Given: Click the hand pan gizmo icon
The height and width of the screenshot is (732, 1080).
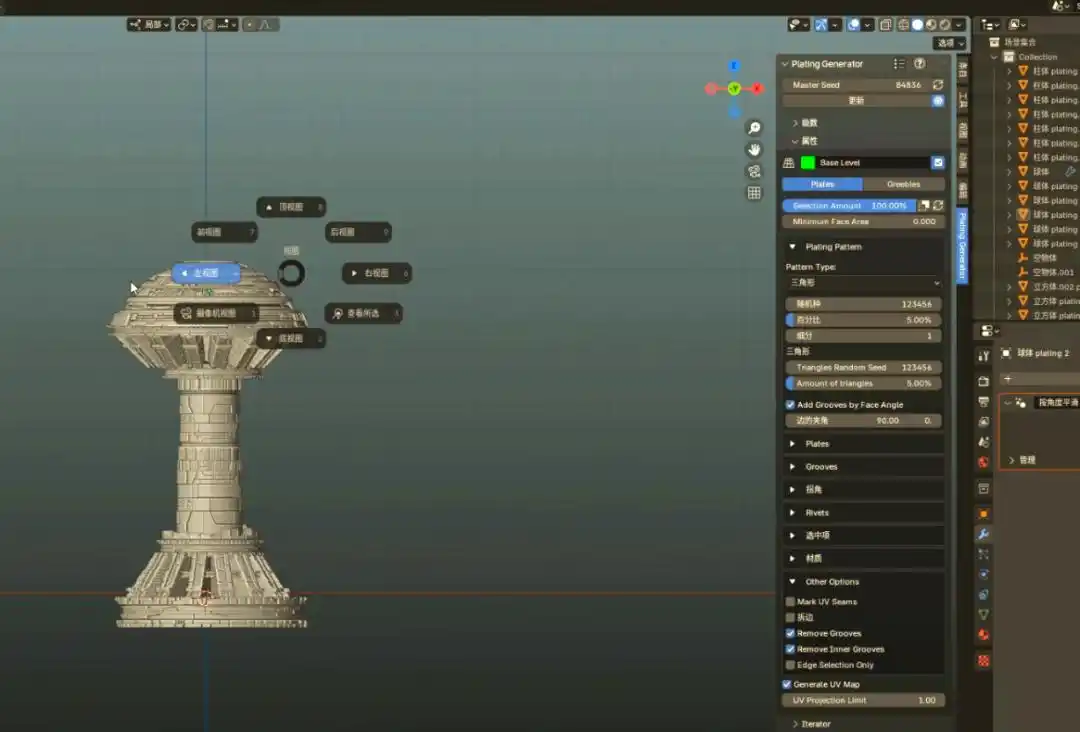Looking at the screenshot, I should (x=754, y=150).
